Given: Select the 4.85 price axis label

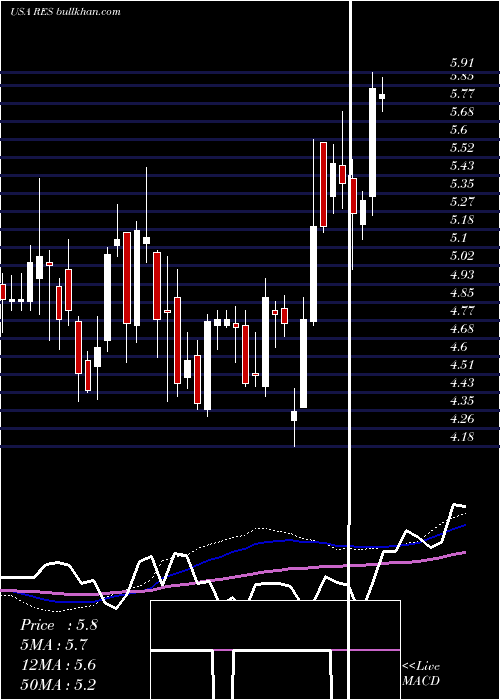Looking at the screenshot, I should point(462,293).
